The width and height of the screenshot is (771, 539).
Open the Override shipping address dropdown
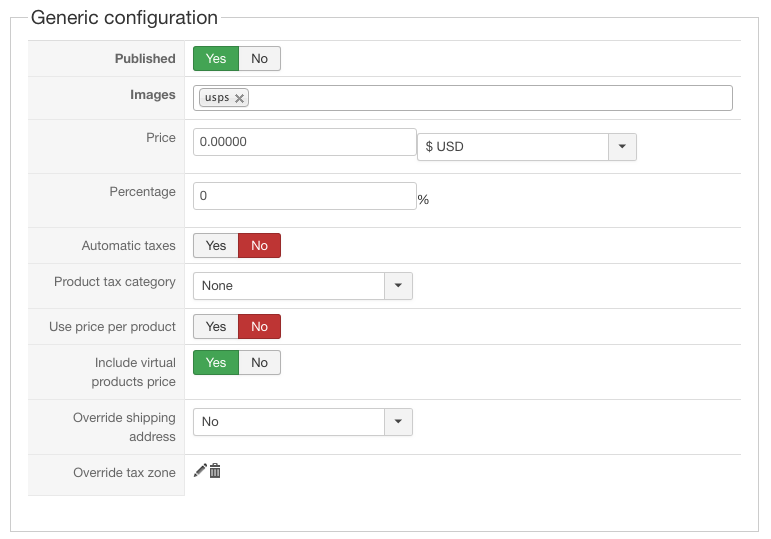click(289, 422)
